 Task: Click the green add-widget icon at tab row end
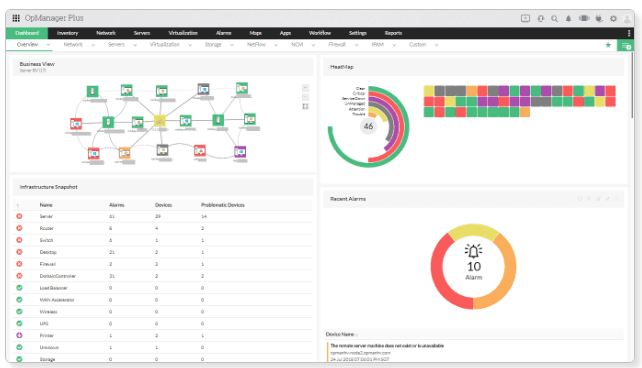tap(626, 45)
